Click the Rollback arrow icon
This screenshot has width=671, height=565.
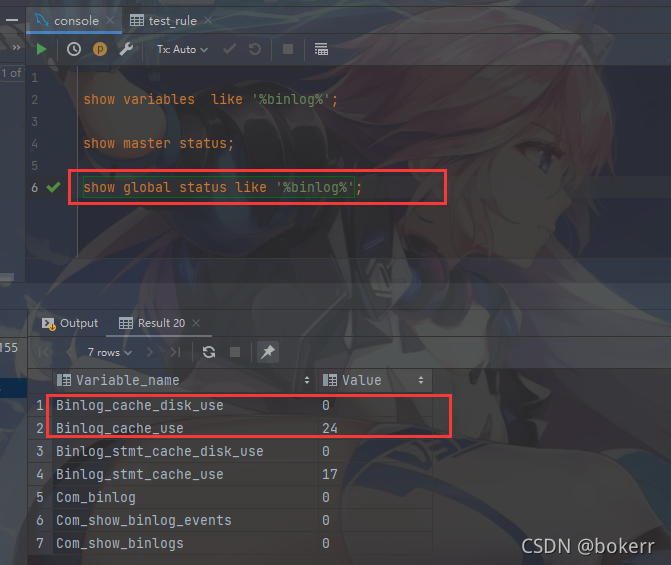point(255,50)
